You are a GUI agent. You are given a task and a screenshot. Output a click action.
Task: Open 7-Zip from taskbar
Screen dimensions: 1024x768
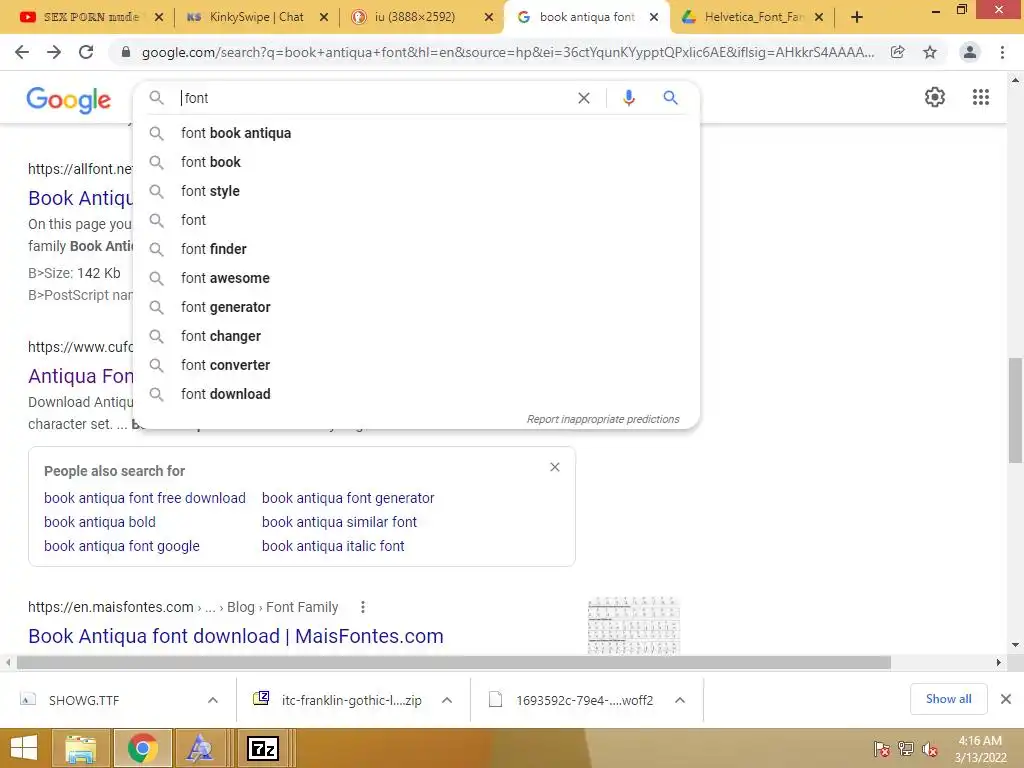pos(263,748)
